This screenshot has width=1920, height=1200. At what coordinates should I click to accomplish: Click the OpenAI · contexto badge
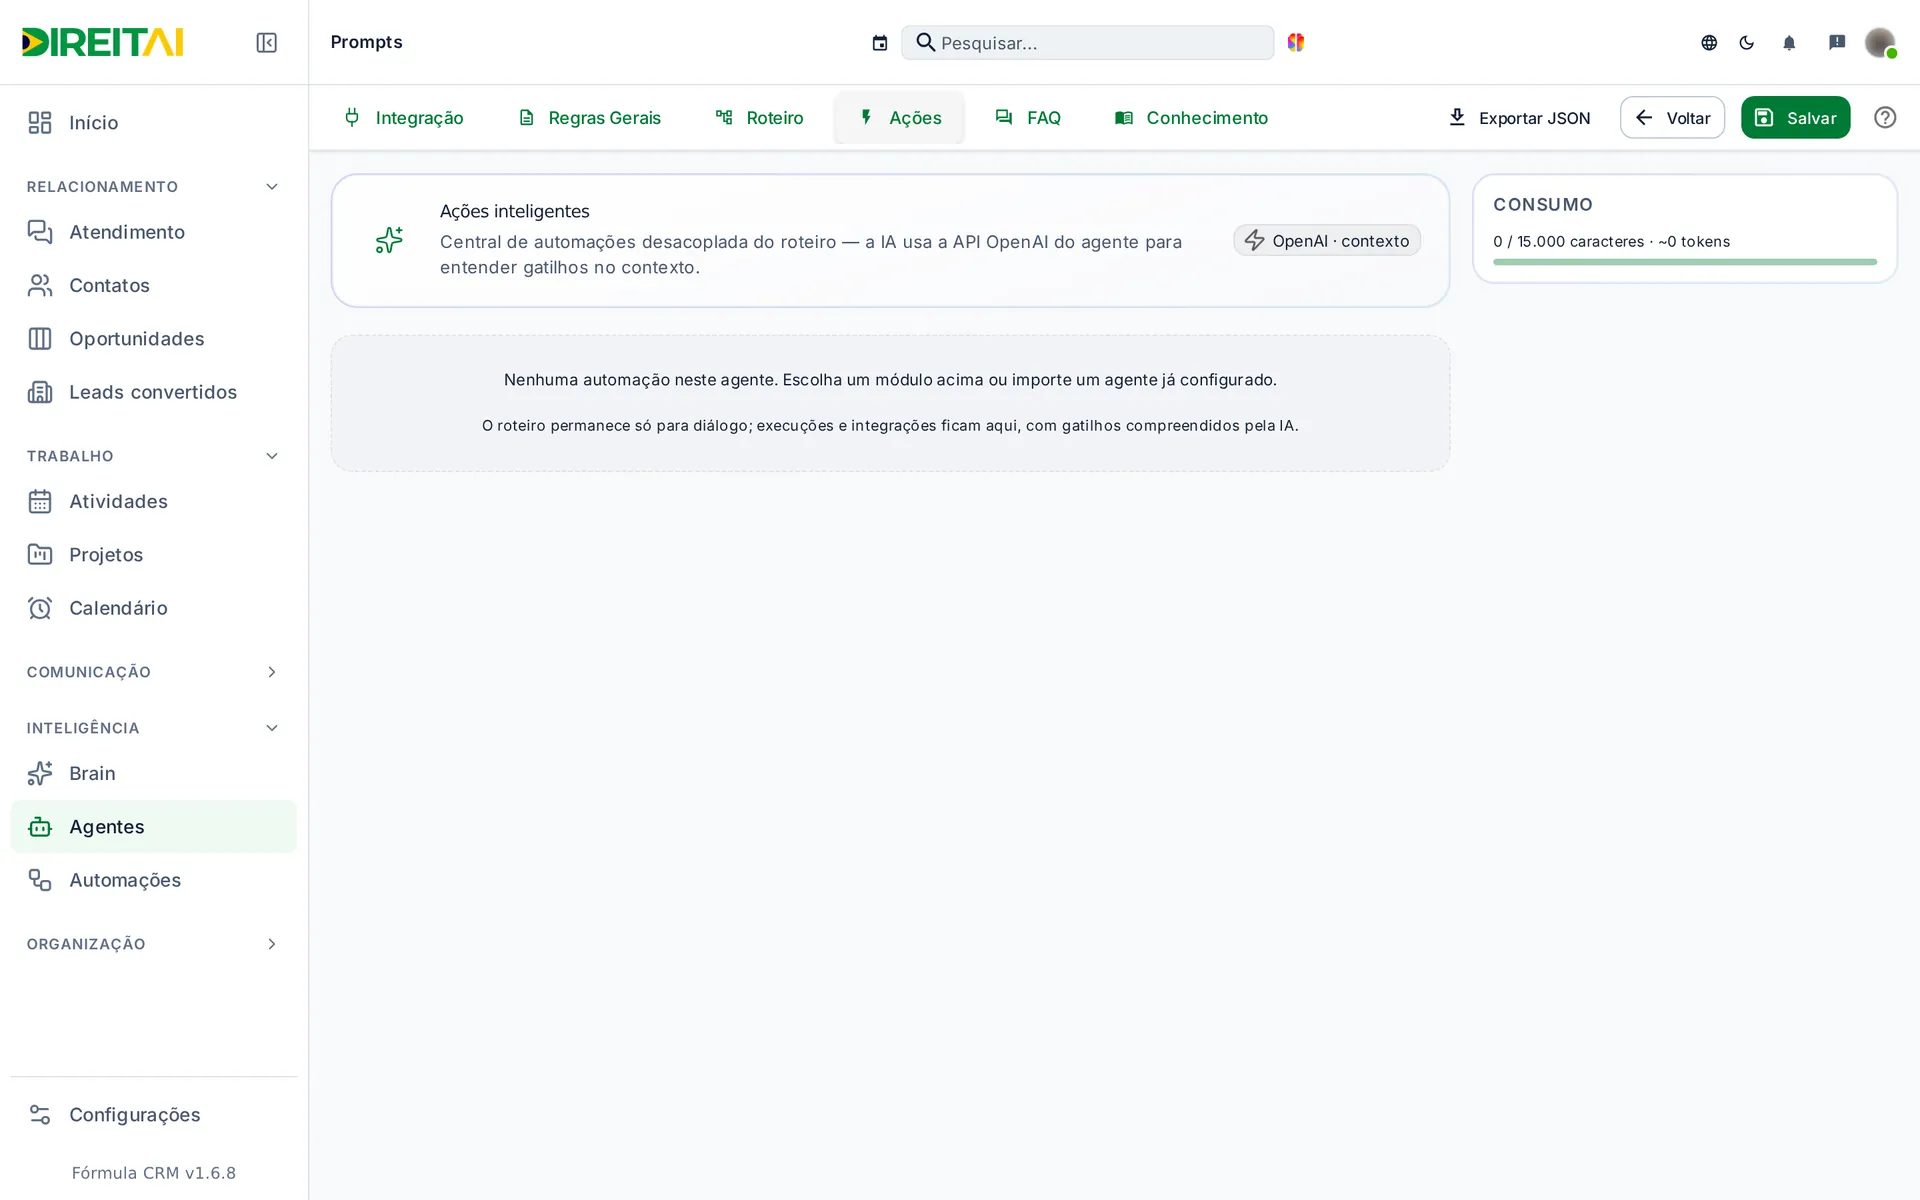tap(1326, 240)
